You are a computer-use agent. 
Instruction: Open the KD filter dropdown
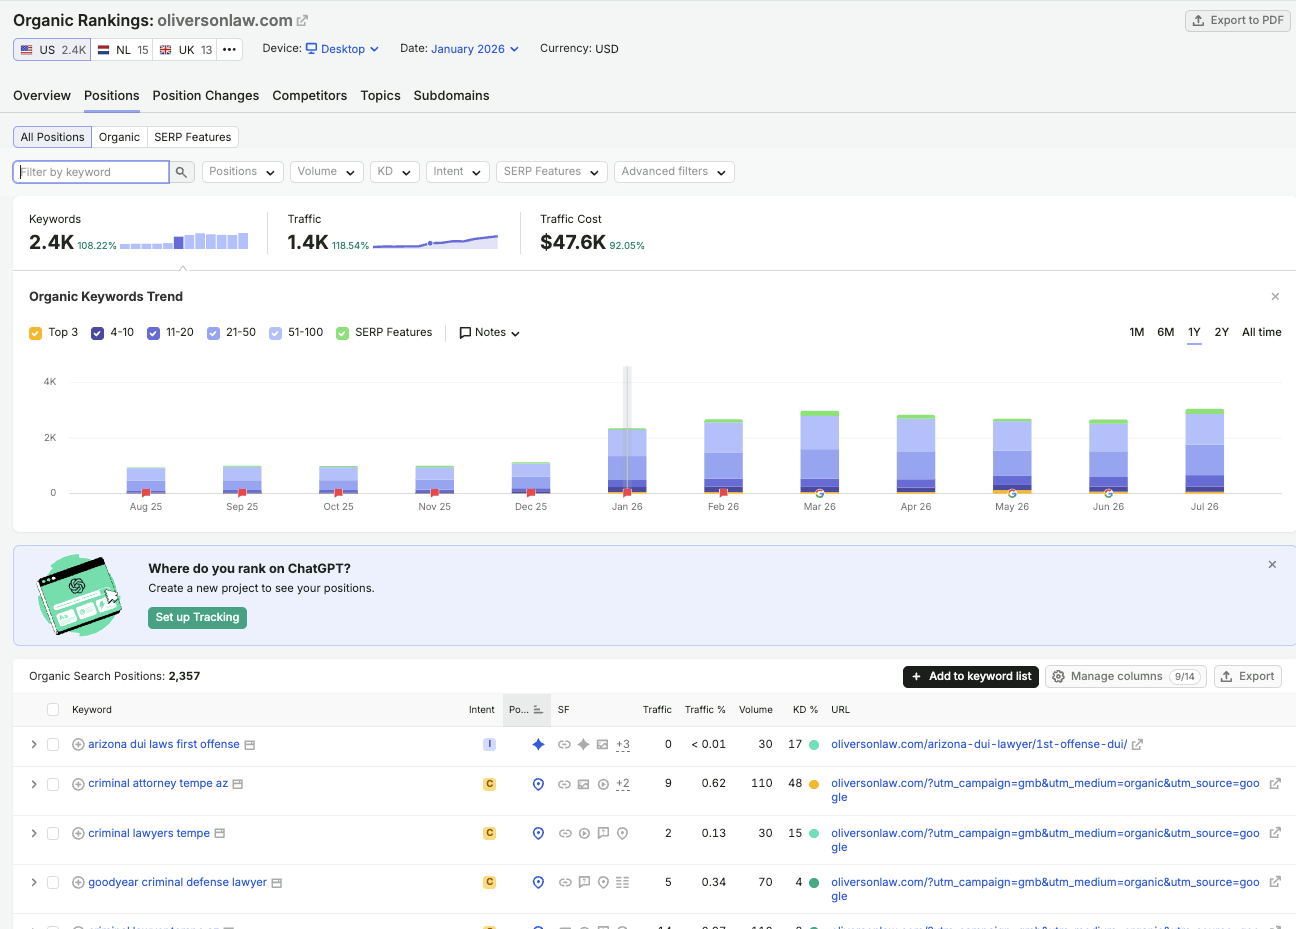[x=394, y=172]
